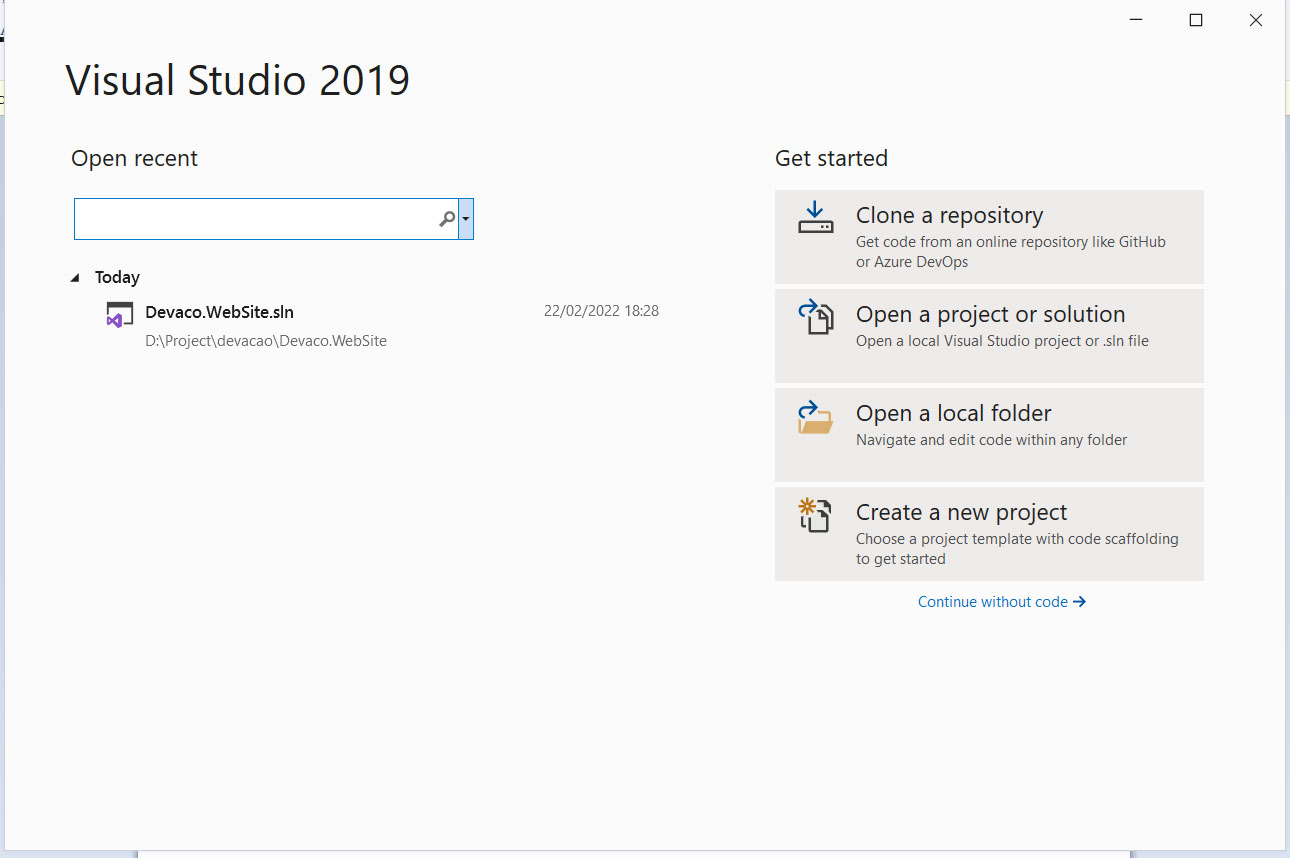Click 'Choose a project template' description text
This screenshot has height=858, width=1290.
click(1017, 549)
